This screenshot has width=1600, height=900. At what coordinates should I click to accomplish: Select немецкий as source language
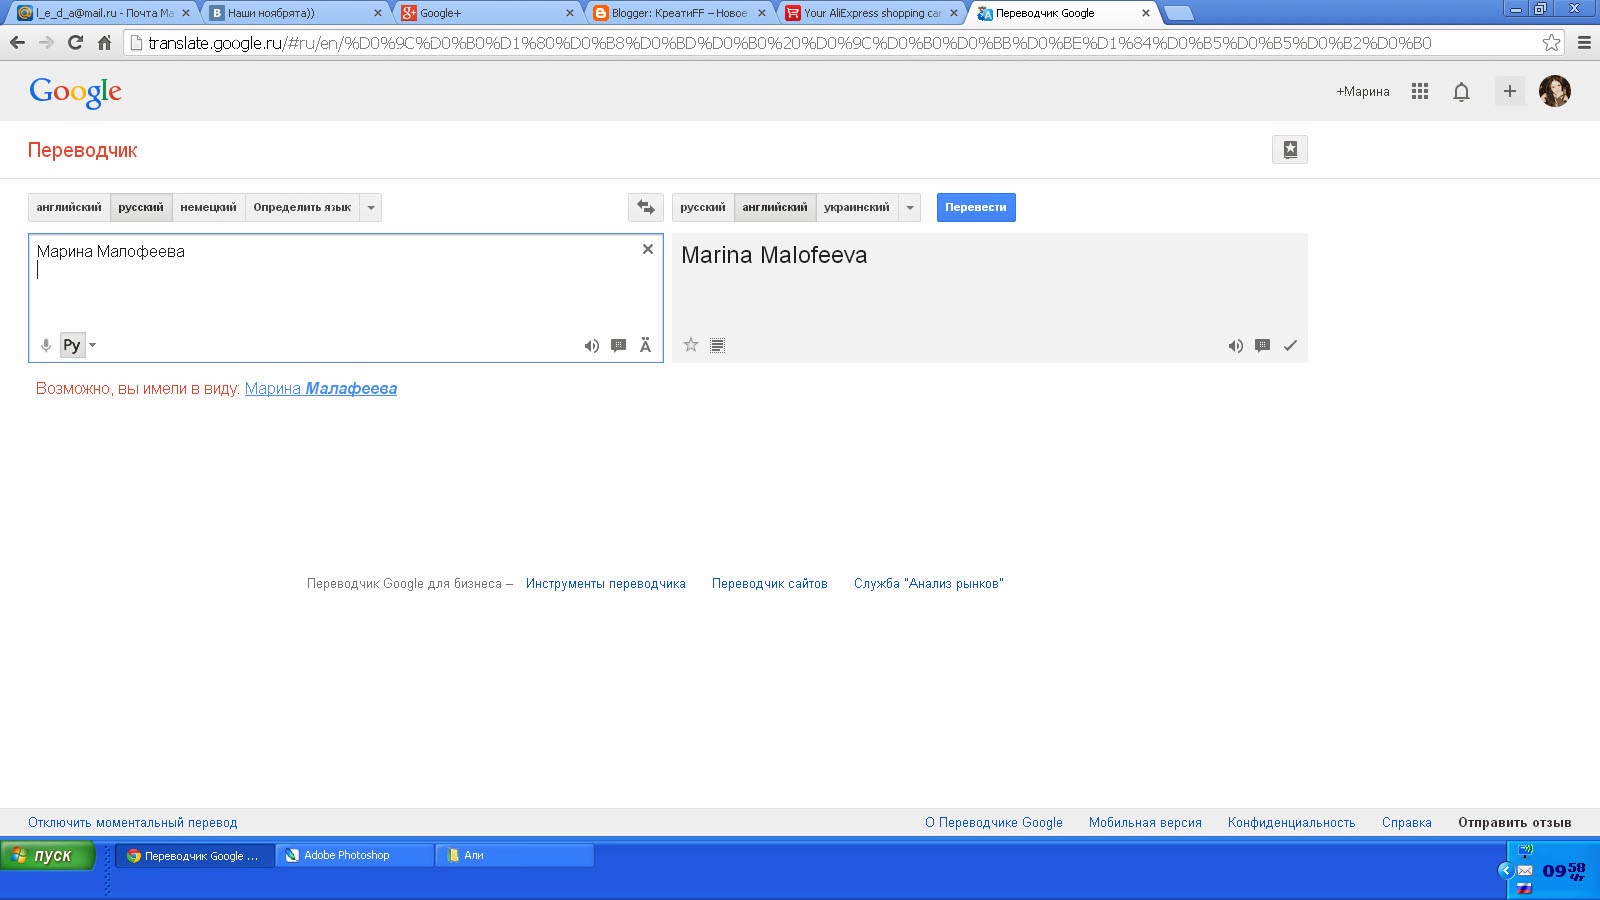click(x=208, y=207)
